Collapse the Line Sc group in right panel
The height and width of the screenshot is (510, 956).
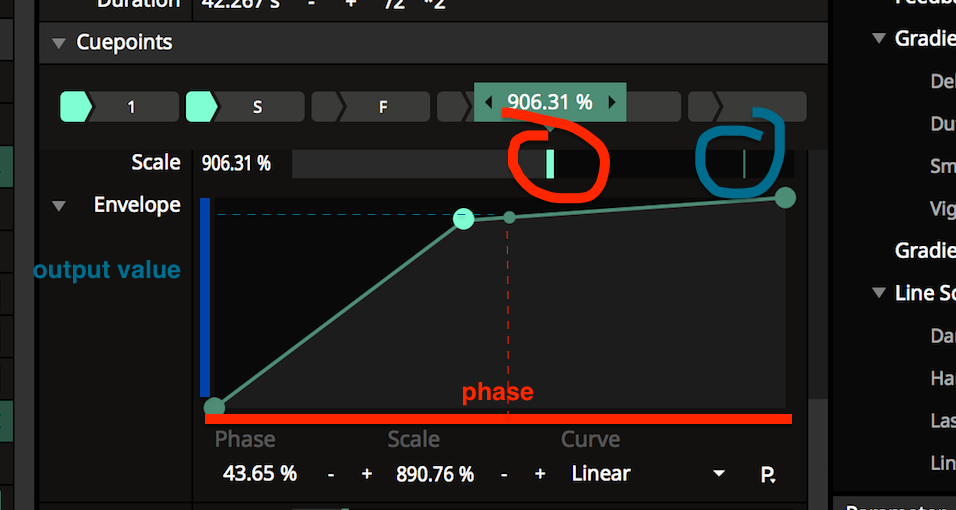879,293
